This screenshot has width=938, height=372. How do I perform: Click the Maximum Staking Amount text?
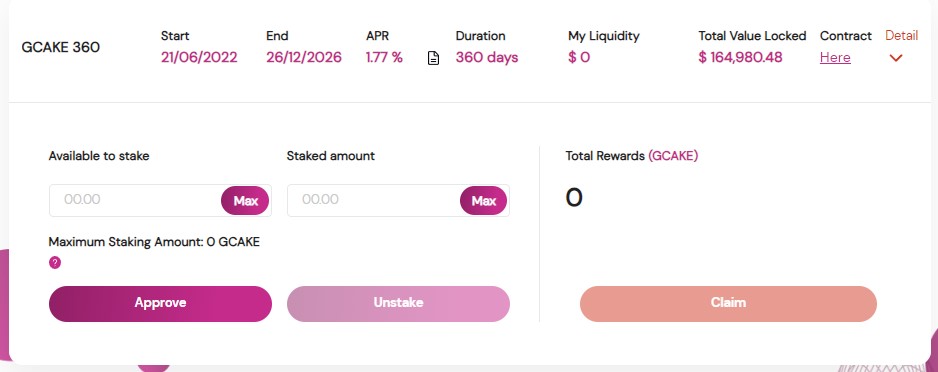(x=154, y=242)
